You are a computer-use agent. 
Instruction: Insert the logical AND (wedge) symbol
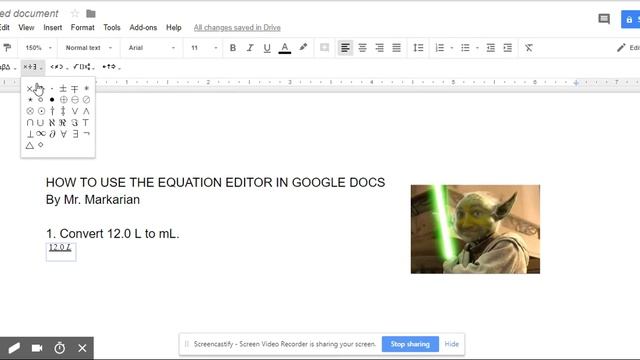click(86, 111)
